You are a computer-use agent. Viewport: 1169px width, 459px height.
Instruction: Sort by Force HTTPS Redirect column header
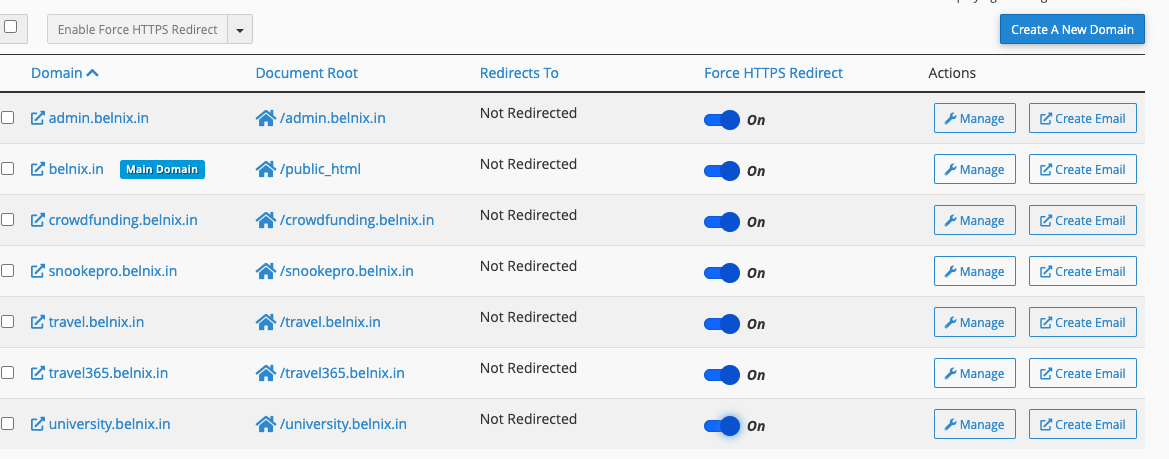click(773, 73)
